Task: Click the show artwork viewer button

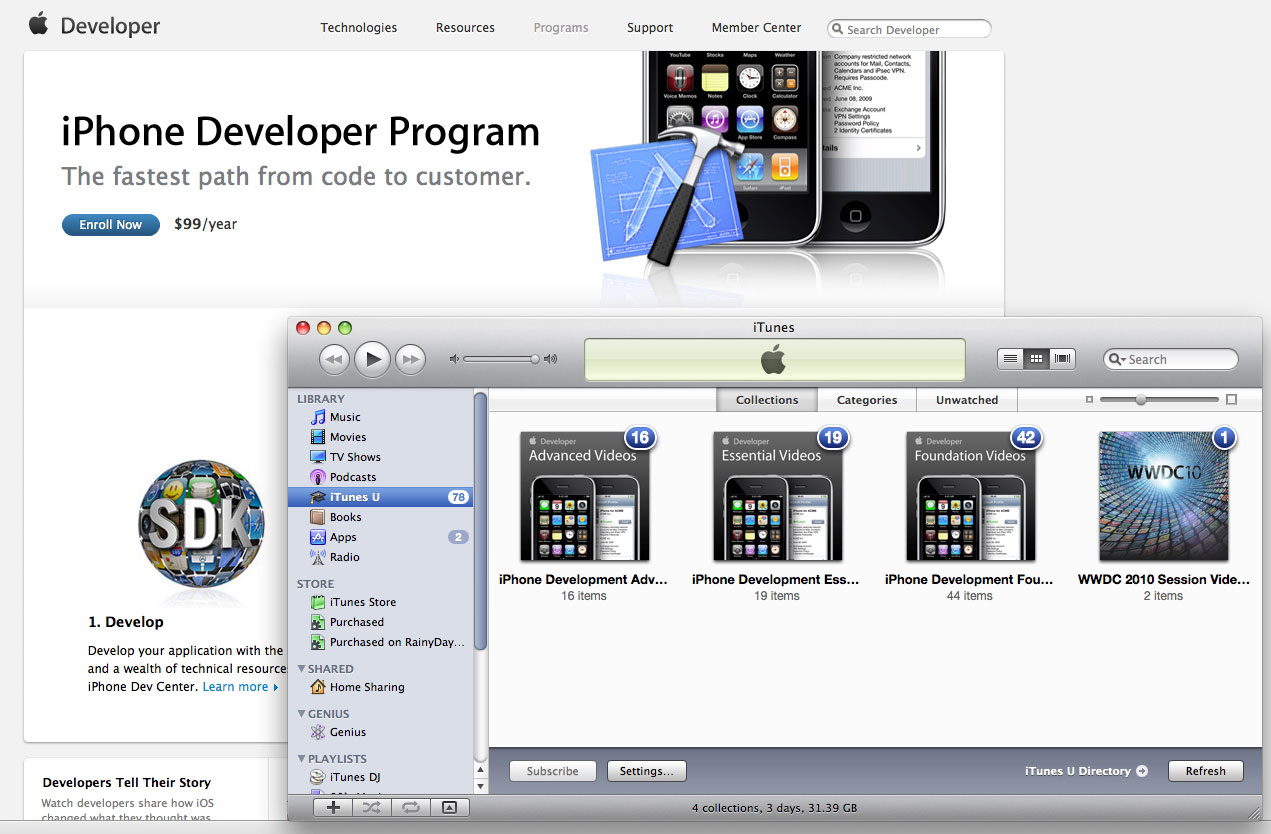Action: 449,808
